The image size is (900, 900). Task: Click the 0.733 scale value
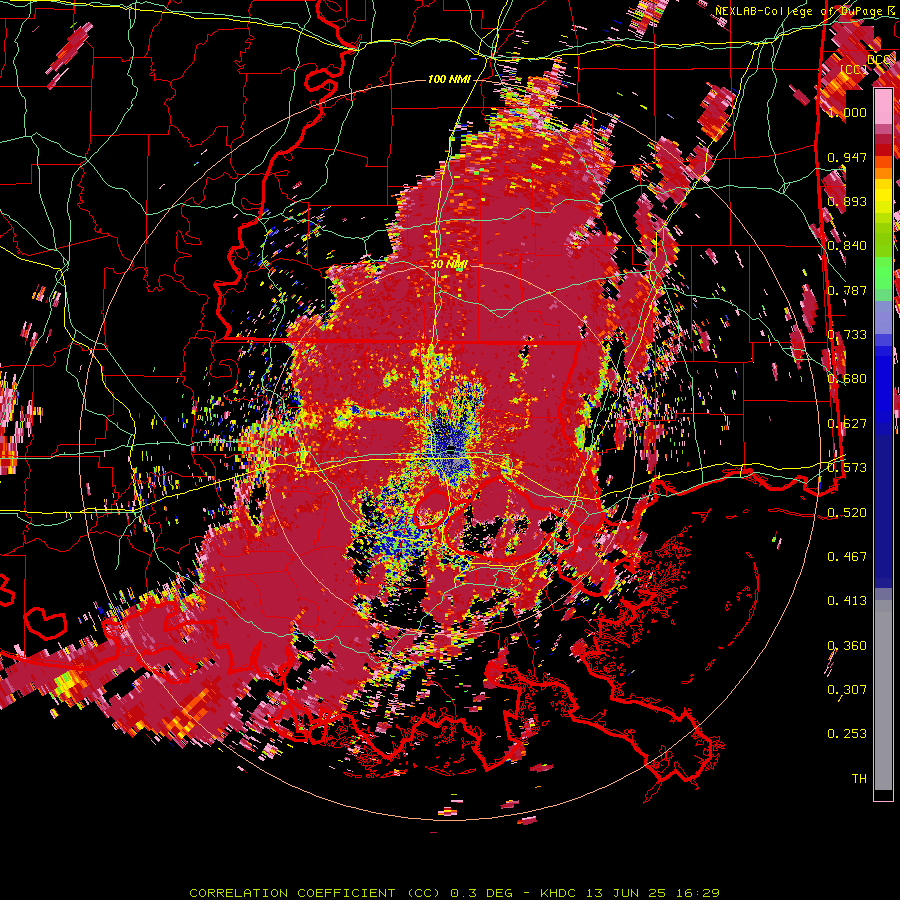coord(847,334)
